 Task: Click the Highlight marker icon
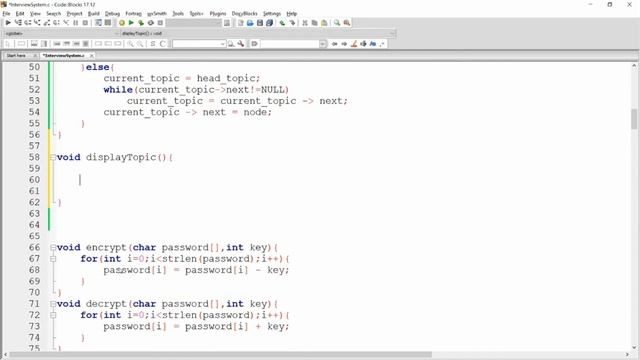pyautogui.click(x=354, y=44)
